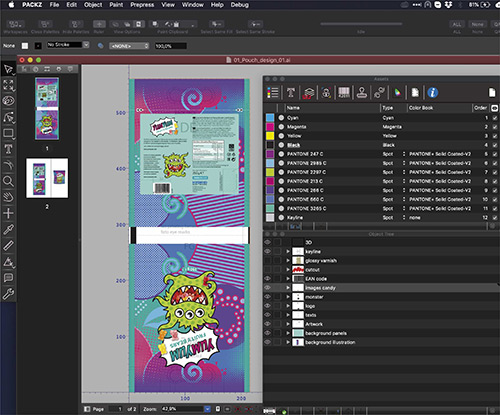
Task: Select the pen path edit tool
Action: (8, 117)
